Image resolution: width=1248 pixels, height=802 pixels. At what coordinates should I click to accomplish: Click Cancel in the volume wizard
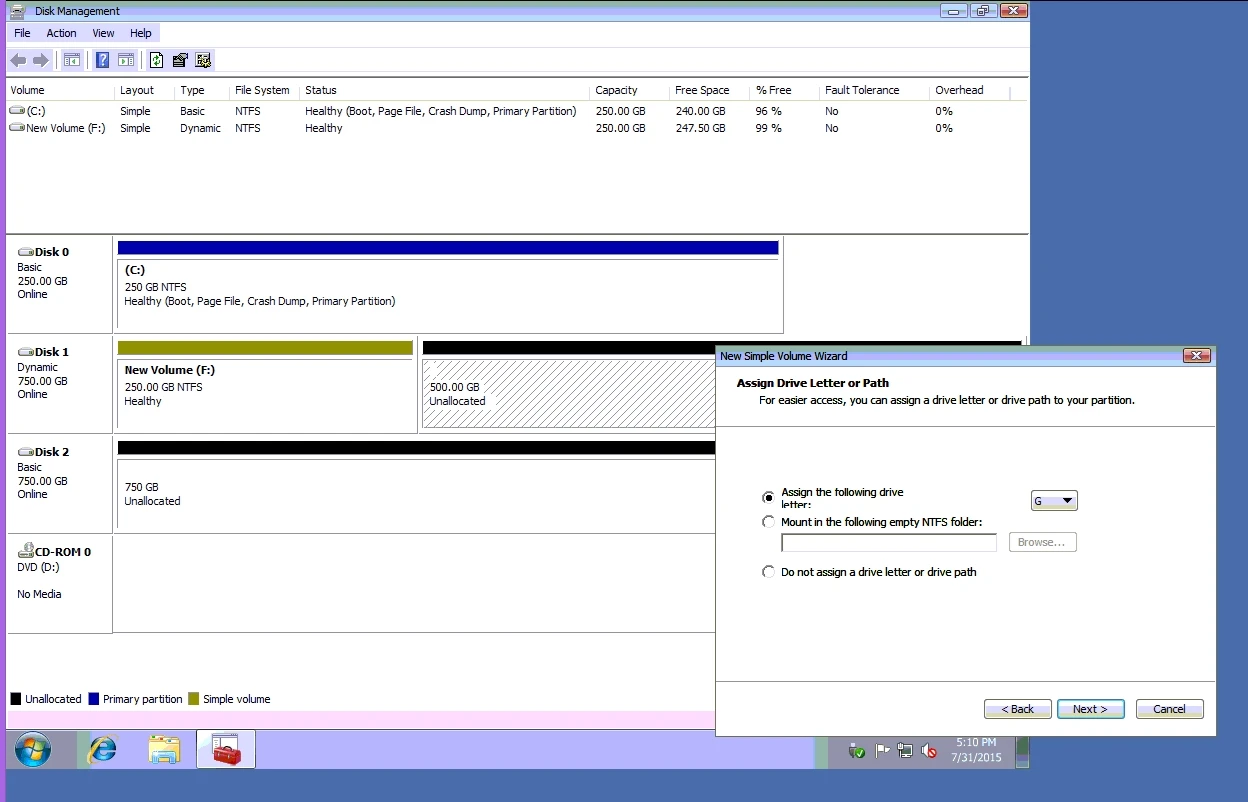pyautogui.click(x=1169, y=709)
